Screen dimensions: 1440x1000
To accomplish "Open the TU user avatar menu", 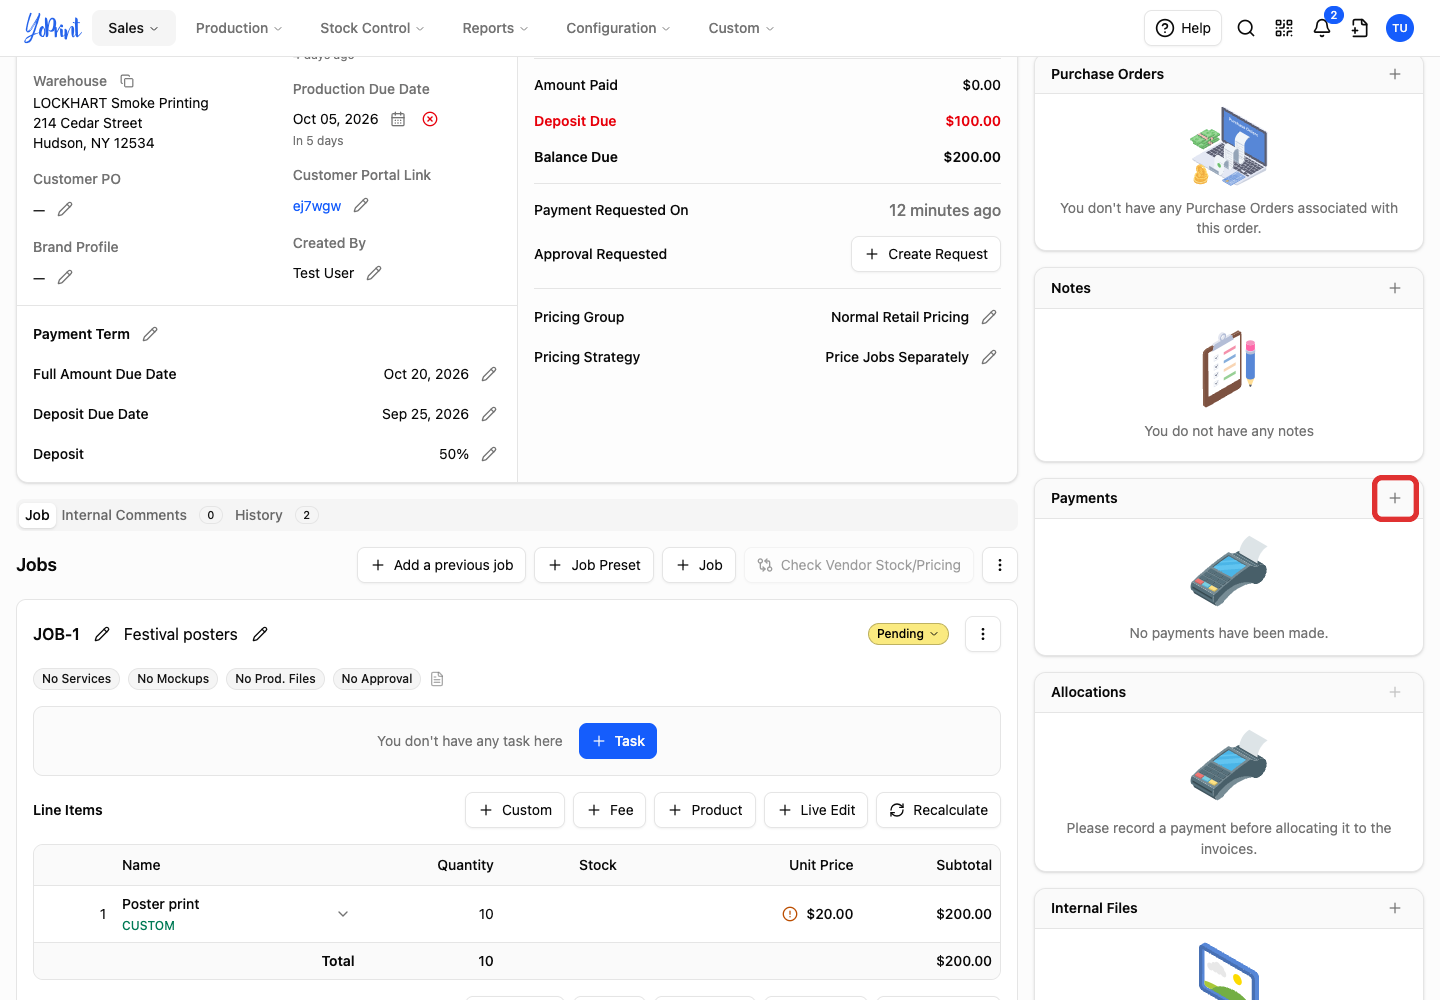I will click(x=1400, y=28).
